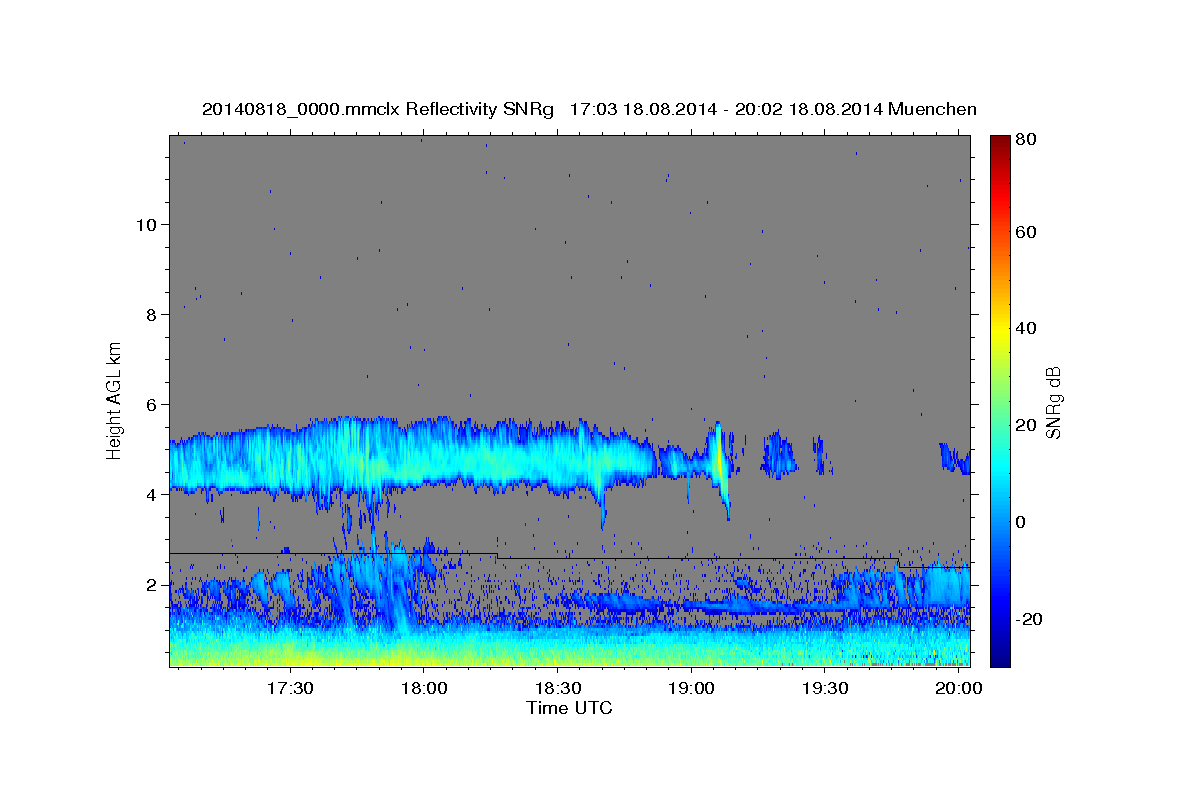Click the dark blue bottom of colorbar
Image resolution: width=1200 pixels, height=800 pixels.
click(x=1000, y=655)
